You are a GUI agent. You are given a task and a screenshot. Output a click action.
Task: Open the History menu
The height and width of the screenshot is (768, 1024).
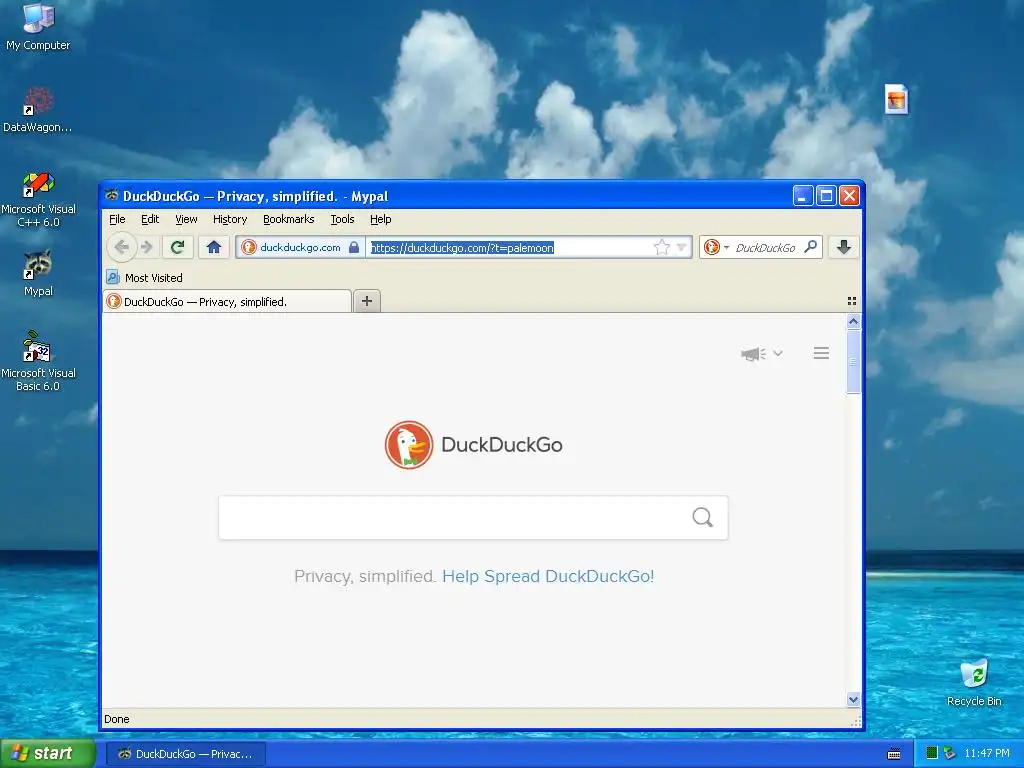(230, 219)
